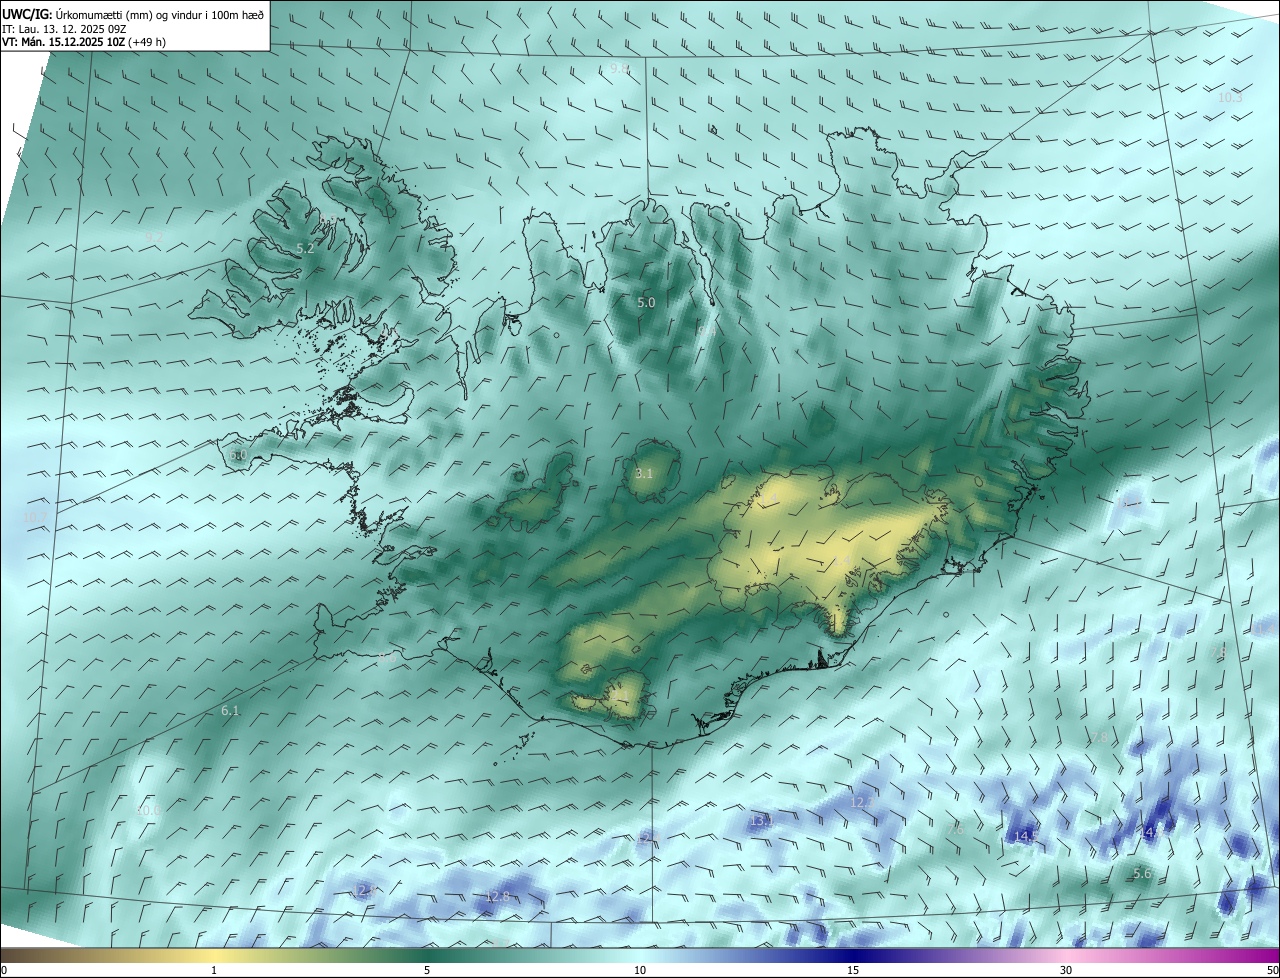Image resolution: width=1280 pixels, height=978 pixels.
Task: Click the '0' tick on the color scale
Action: pyautogui.click(x=4, y=970)
